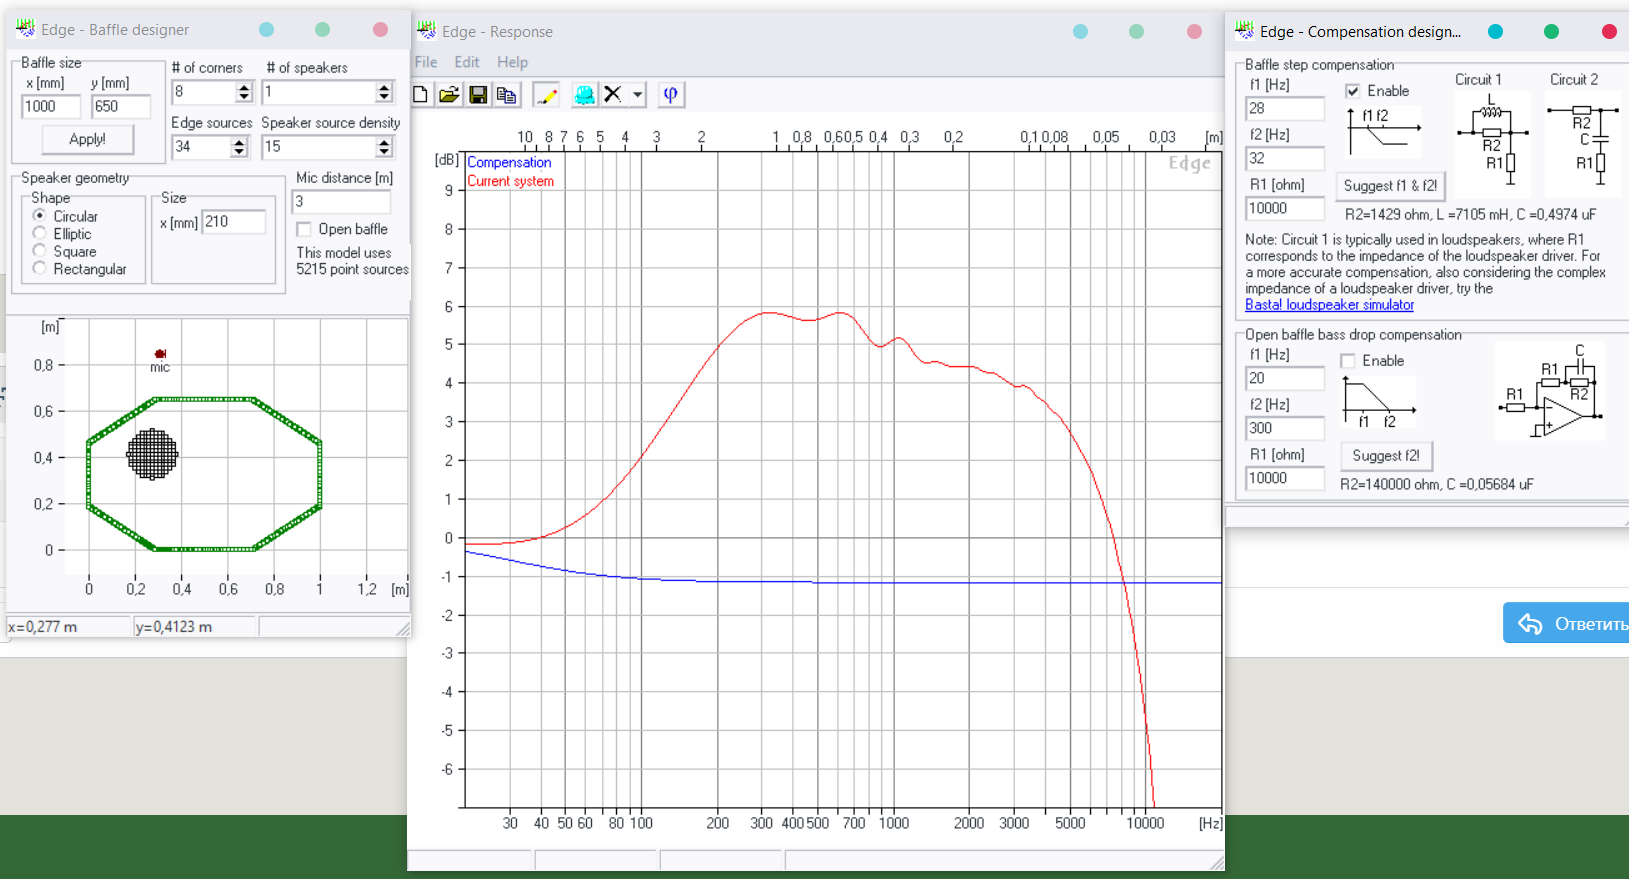Screen dimensions: 1629x879
Task: Open the Bastal loudspeaker simulator link
Action: 1329,305
